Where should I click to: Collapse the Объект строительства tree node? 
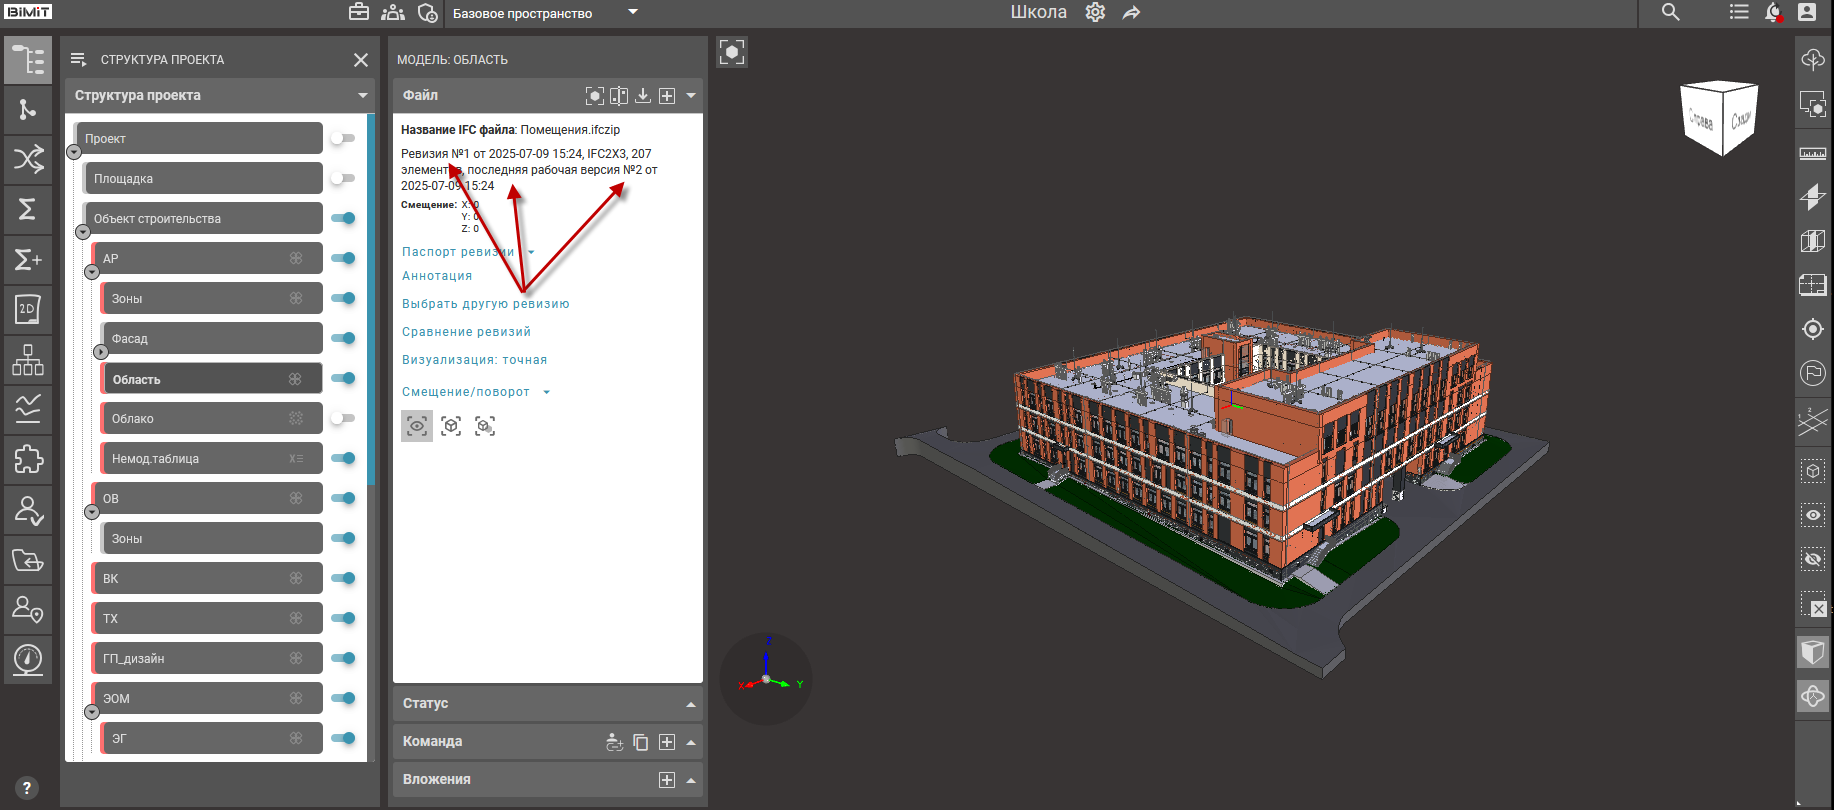83,232
